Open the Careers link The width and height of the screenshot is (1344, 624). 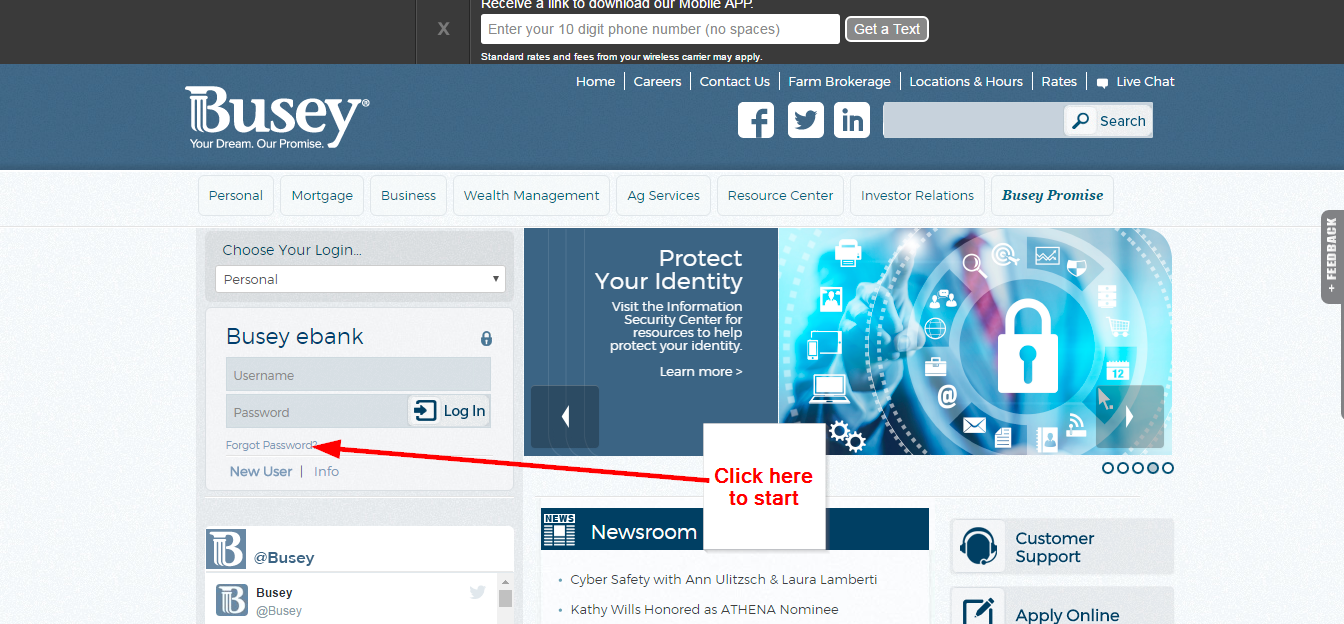pyautogui.click(x=658, y=82)
